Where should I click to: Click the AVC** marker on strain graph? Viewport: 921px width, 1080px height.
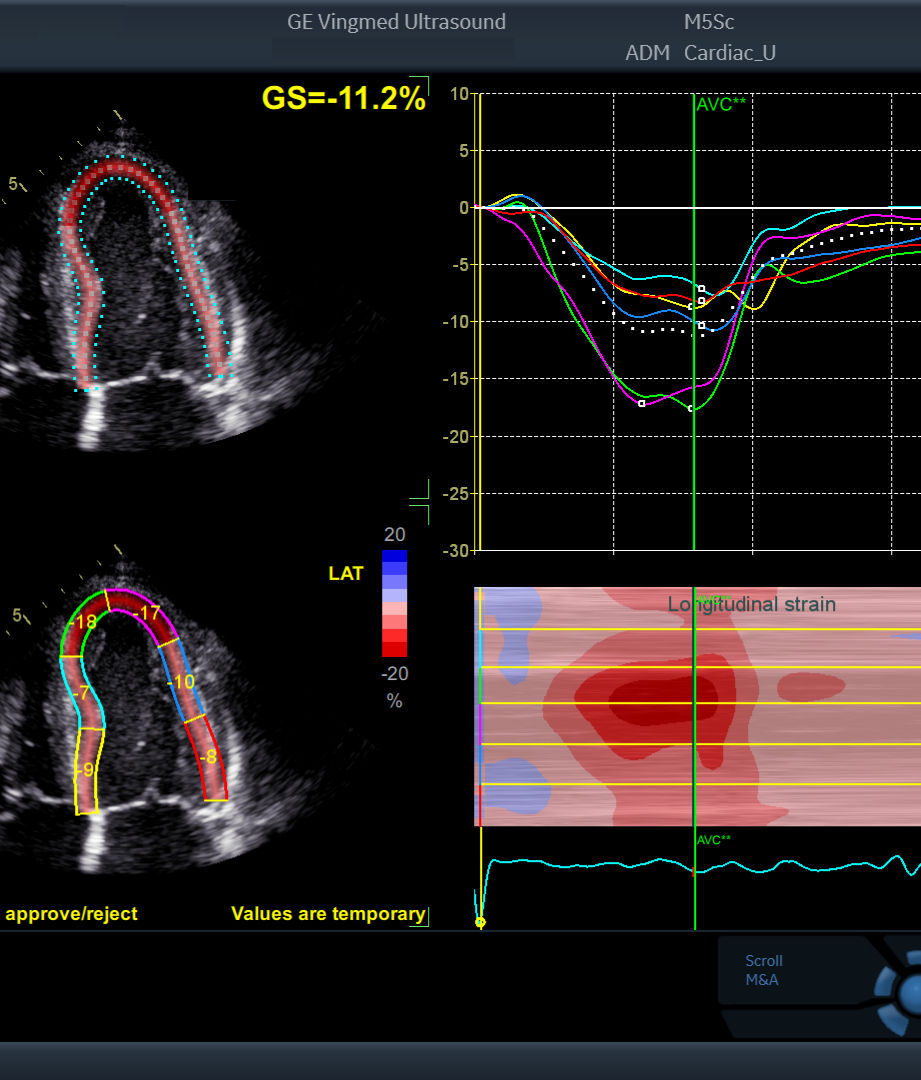(x=721, y=104)
